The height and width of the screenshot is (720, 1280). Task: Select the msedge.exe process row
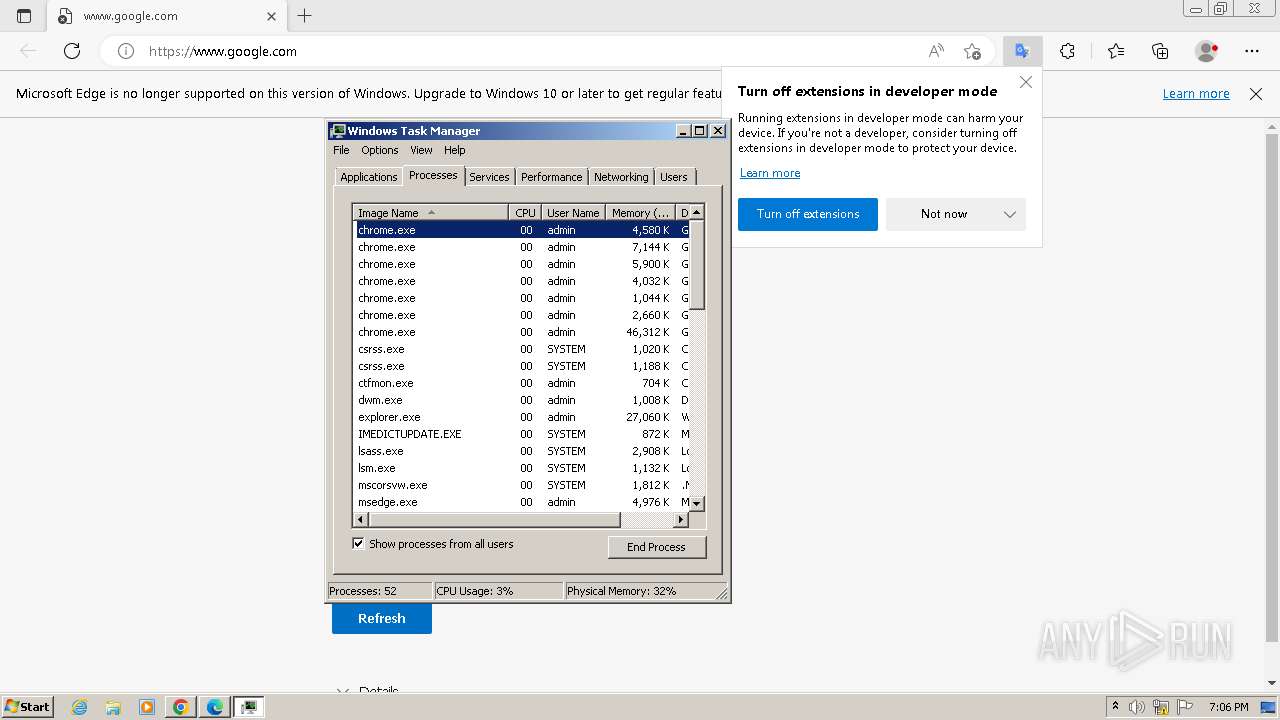(x=522, y=502)
